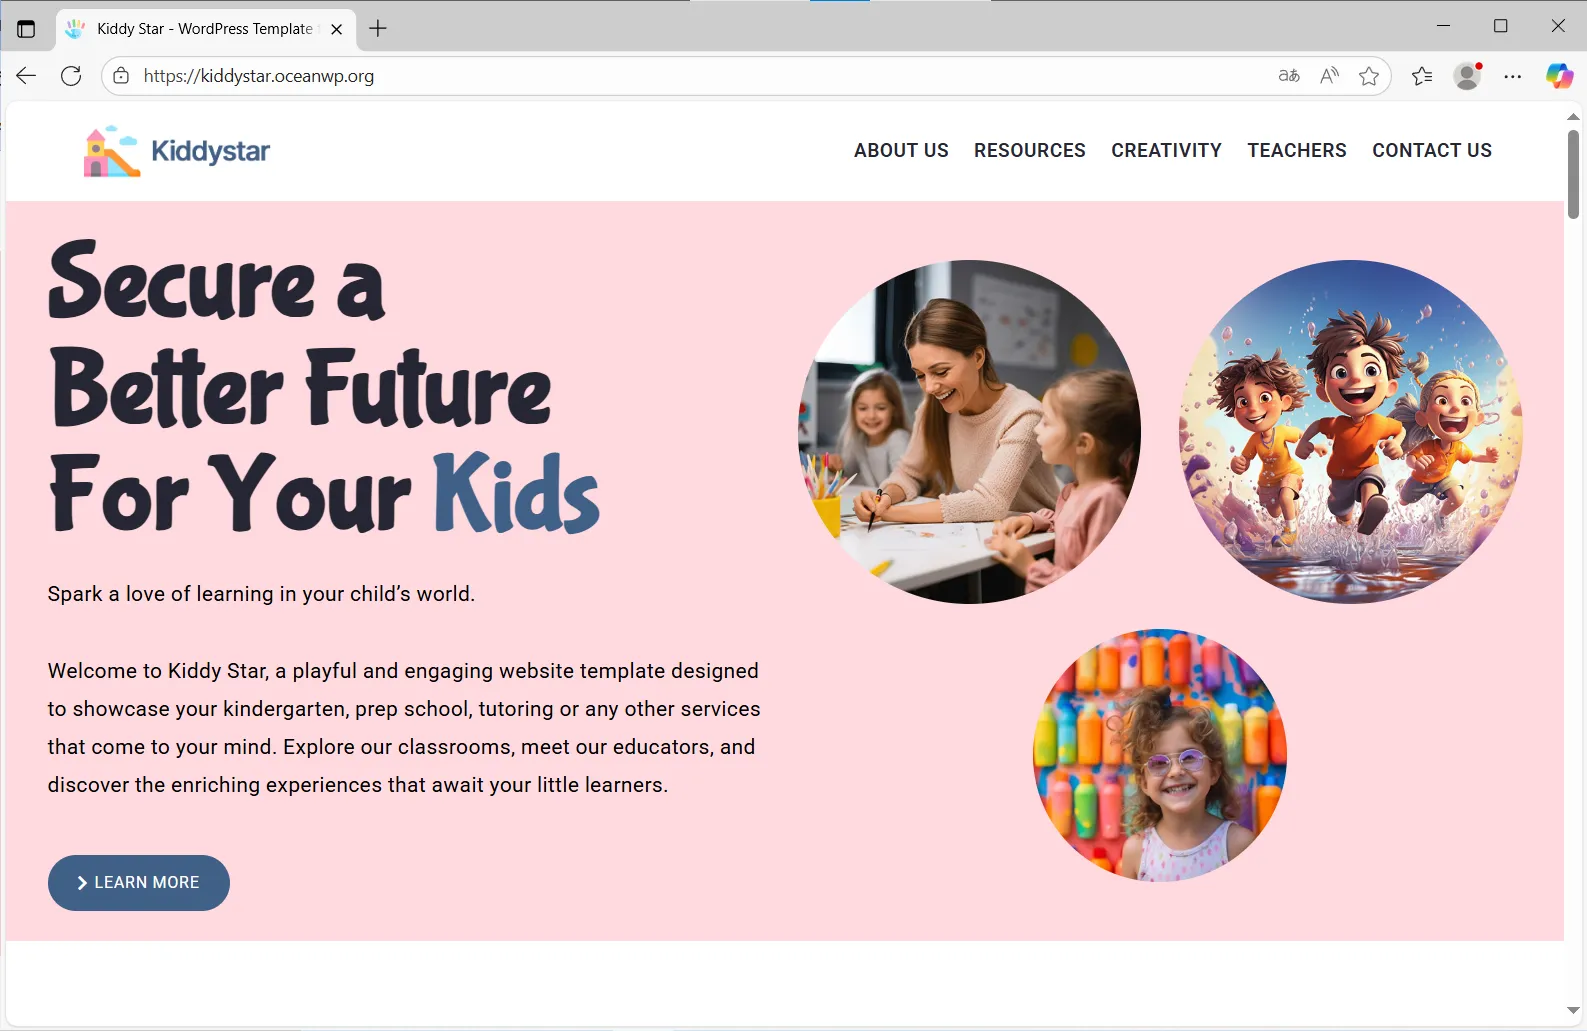Viewport: 1587px width, 1031px height.
Task: Open the ABOUT US menu item
Action: pyautogui.click(x=901, y=150)
